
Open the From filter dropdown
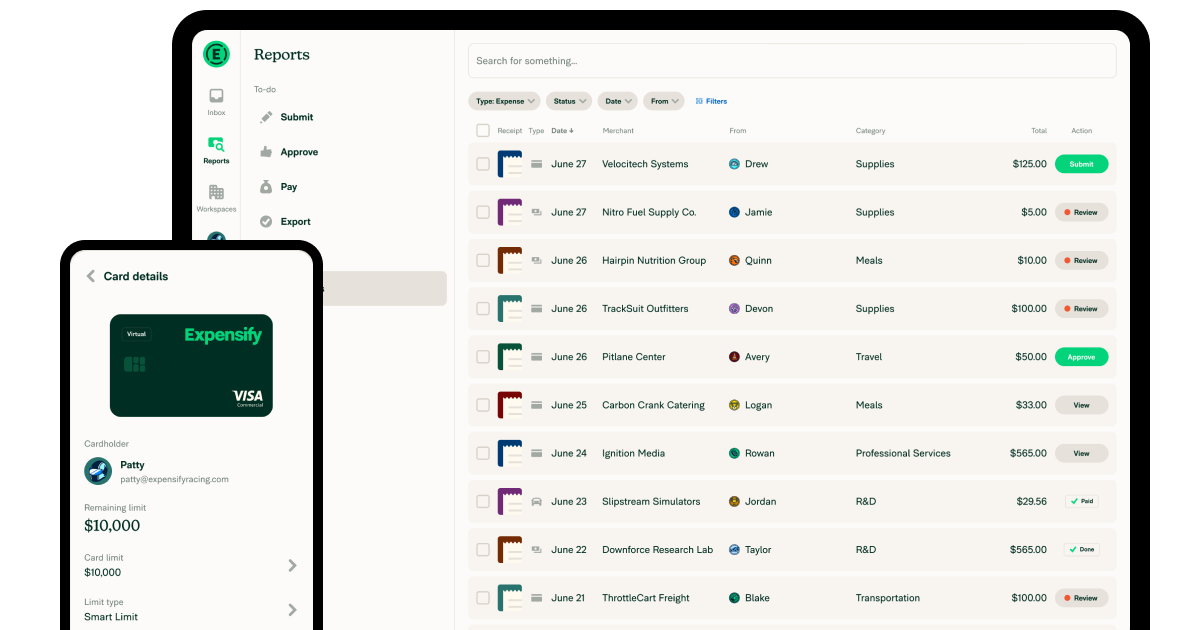point(664,101)
